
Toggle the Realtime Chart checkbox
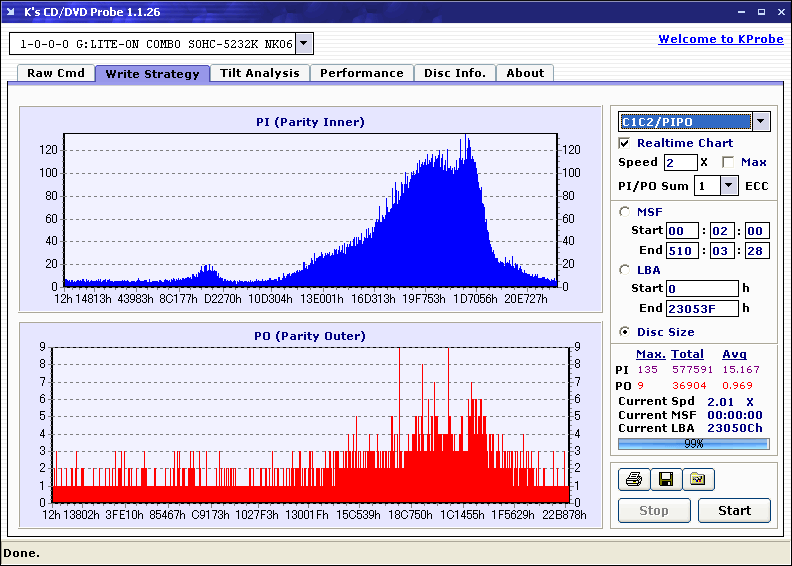[624, 143]
